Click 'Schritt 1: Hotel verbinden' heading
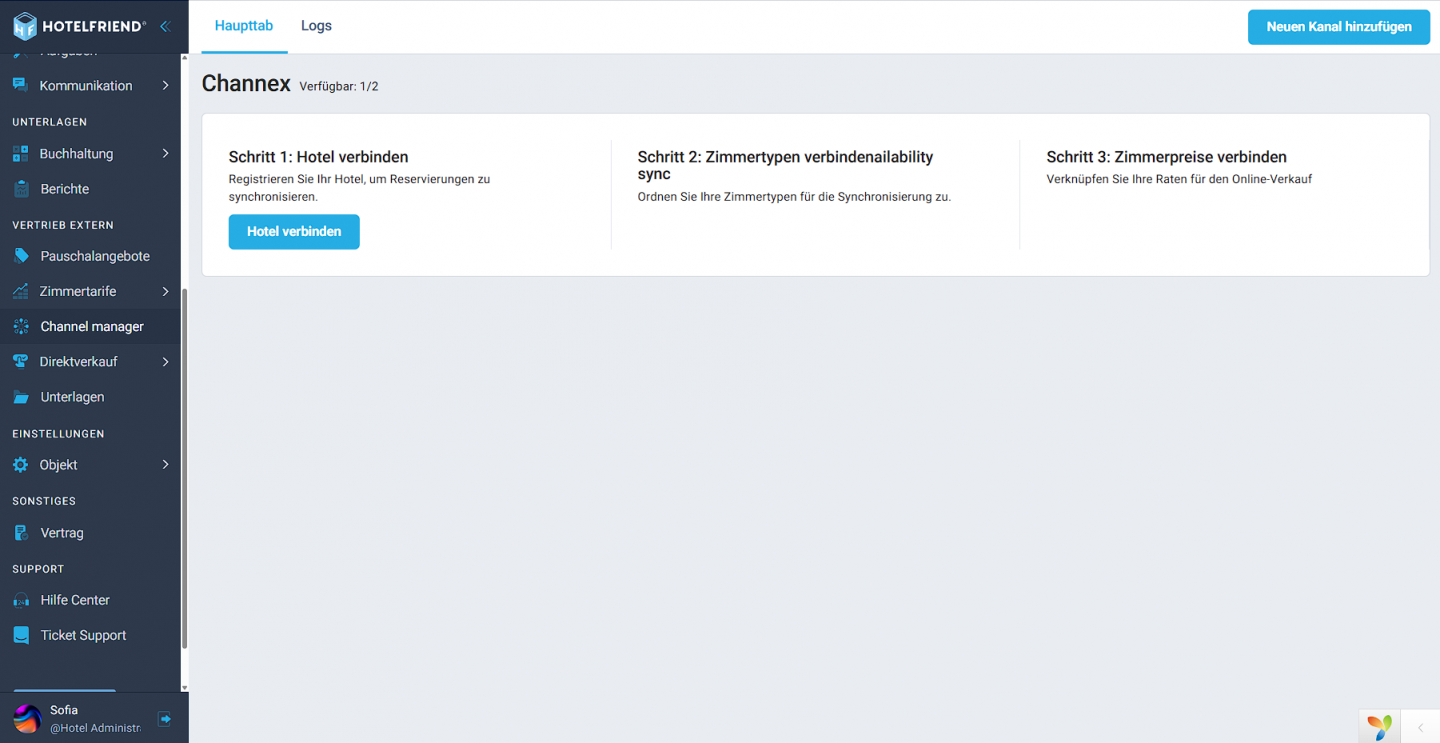The height and width of the screenshot is (743, 1440). click(318, 157)
